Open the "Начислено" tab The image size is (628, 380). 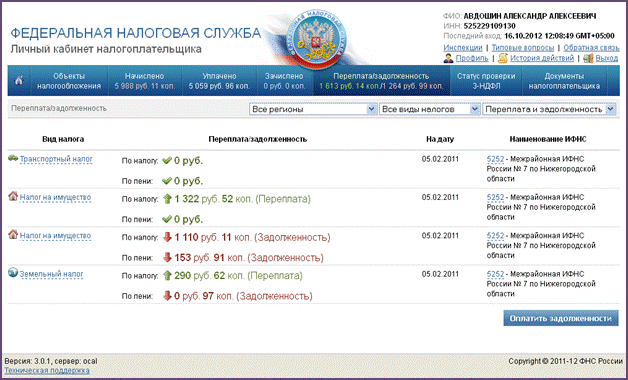pyautogui.click(x=145, y=81)
